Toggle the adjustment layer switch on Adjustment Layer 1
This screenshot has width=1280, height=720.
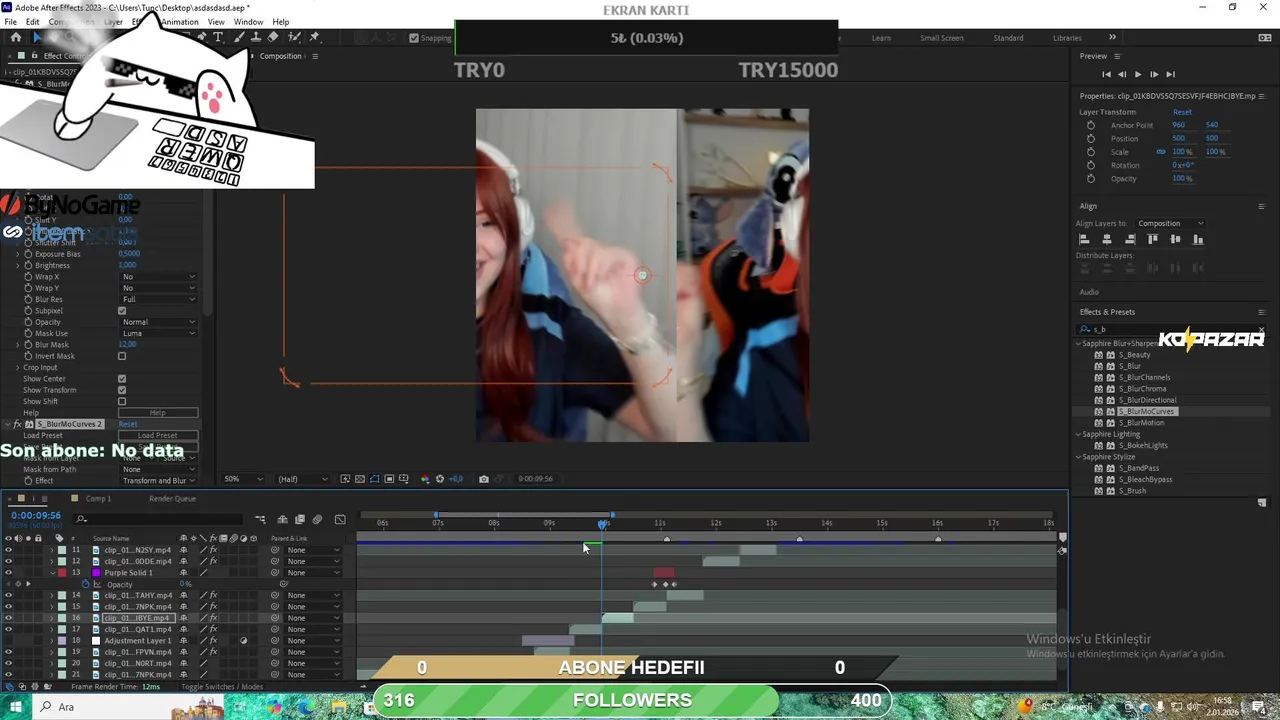[x=243, y=641]
